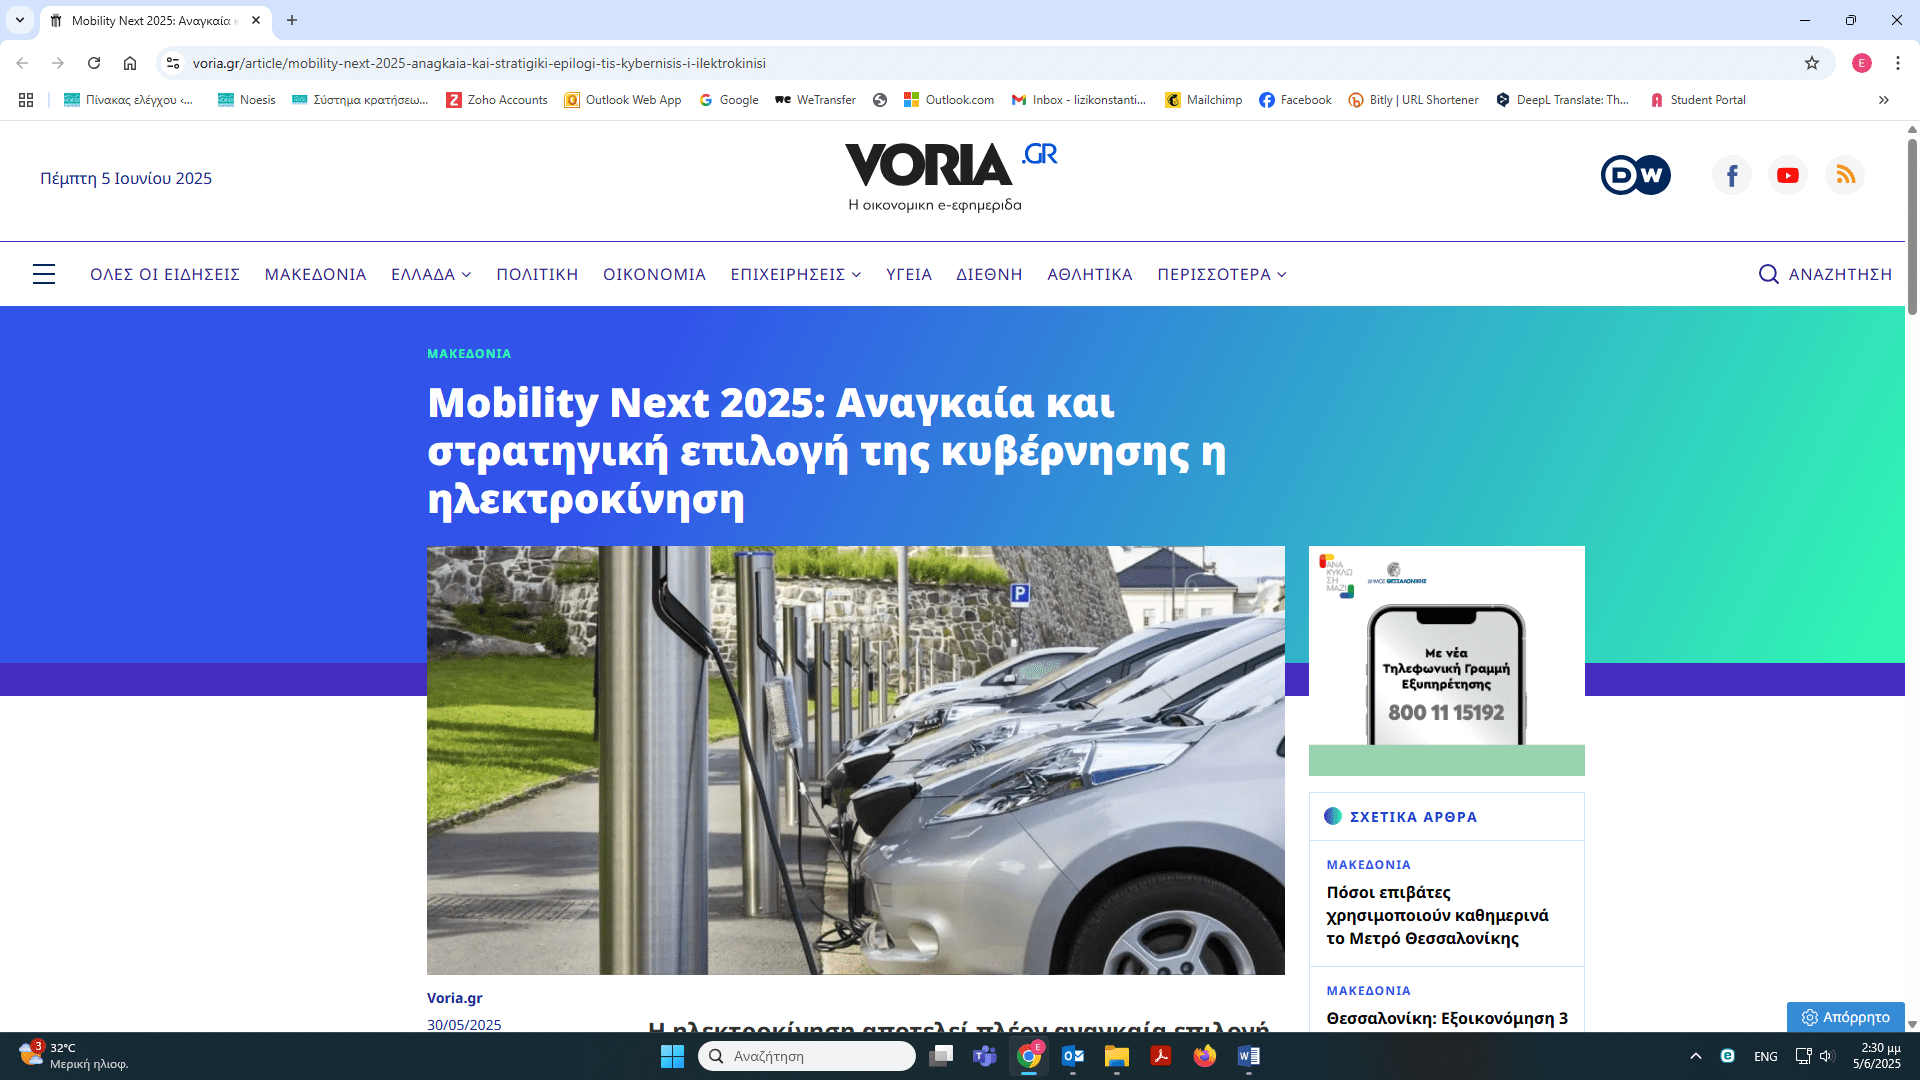Click the Windows taskbar search field
This screenshot has height=1080, width=1920.
(x=807, y=1056)
